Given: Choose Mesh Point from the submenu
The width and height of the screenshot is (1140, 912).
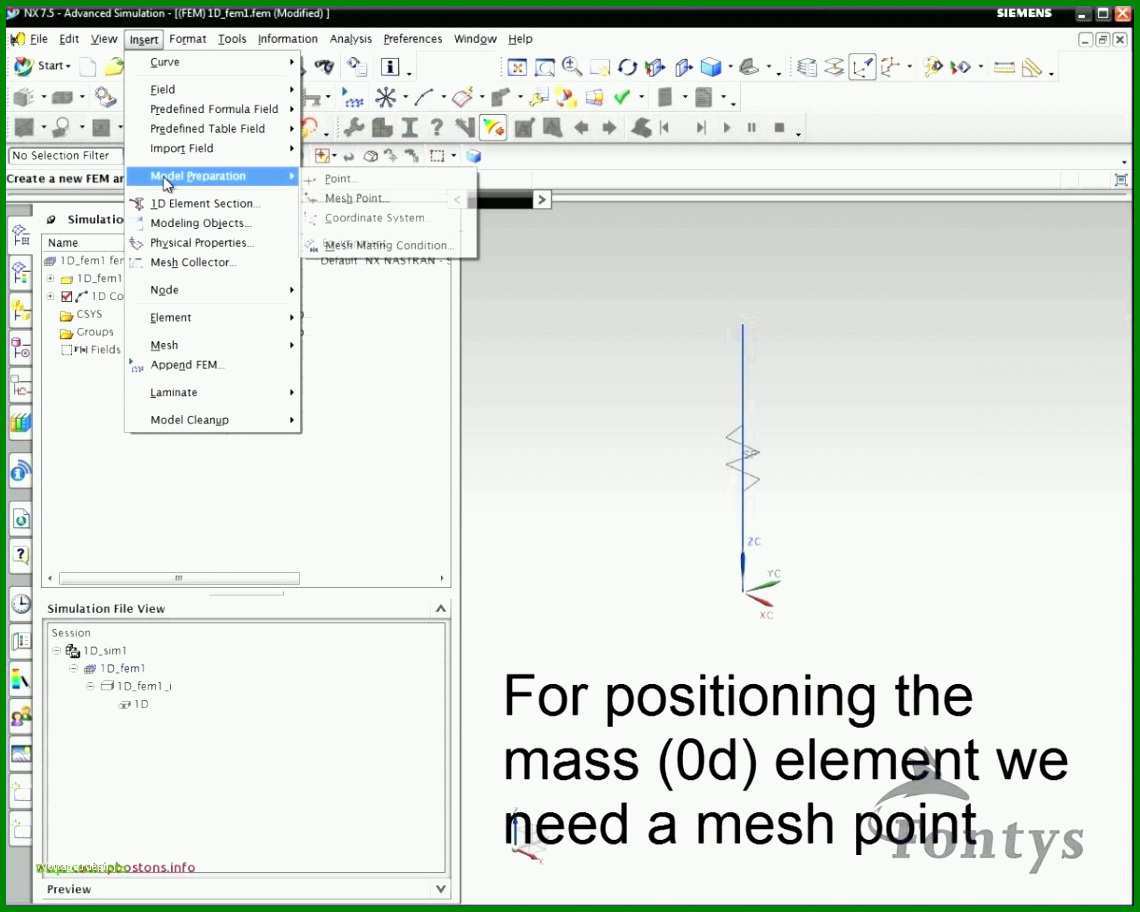Looking at the screenshot, I should pos(357,198).
